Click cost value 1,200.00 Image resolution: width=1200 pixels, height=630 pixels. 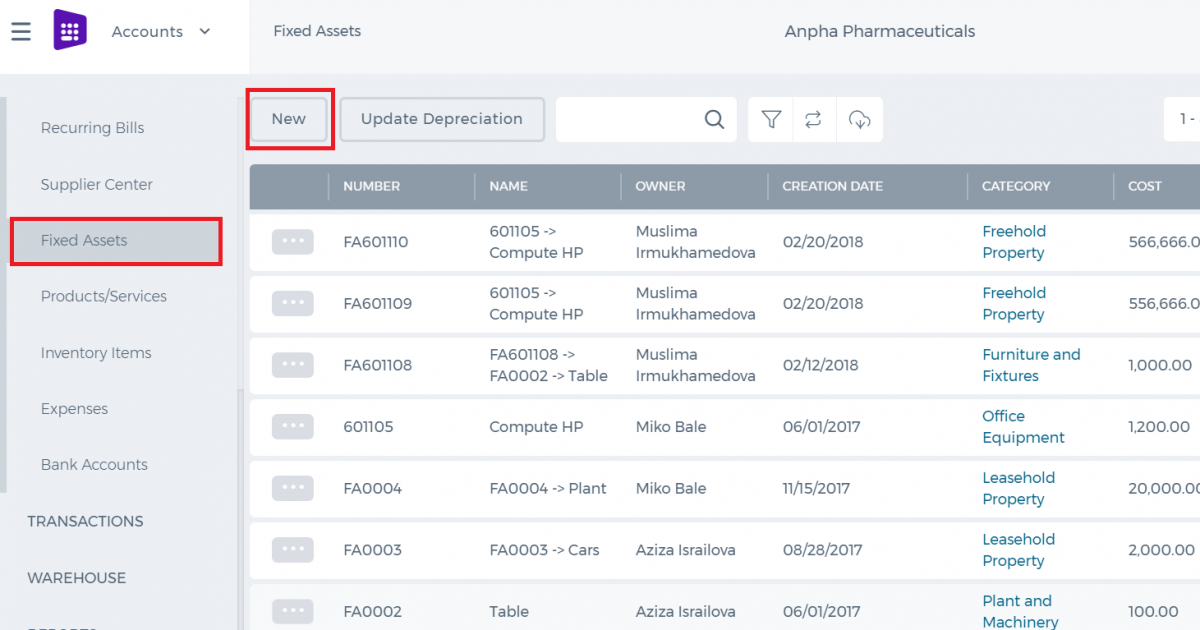(x=1159, y=427)
